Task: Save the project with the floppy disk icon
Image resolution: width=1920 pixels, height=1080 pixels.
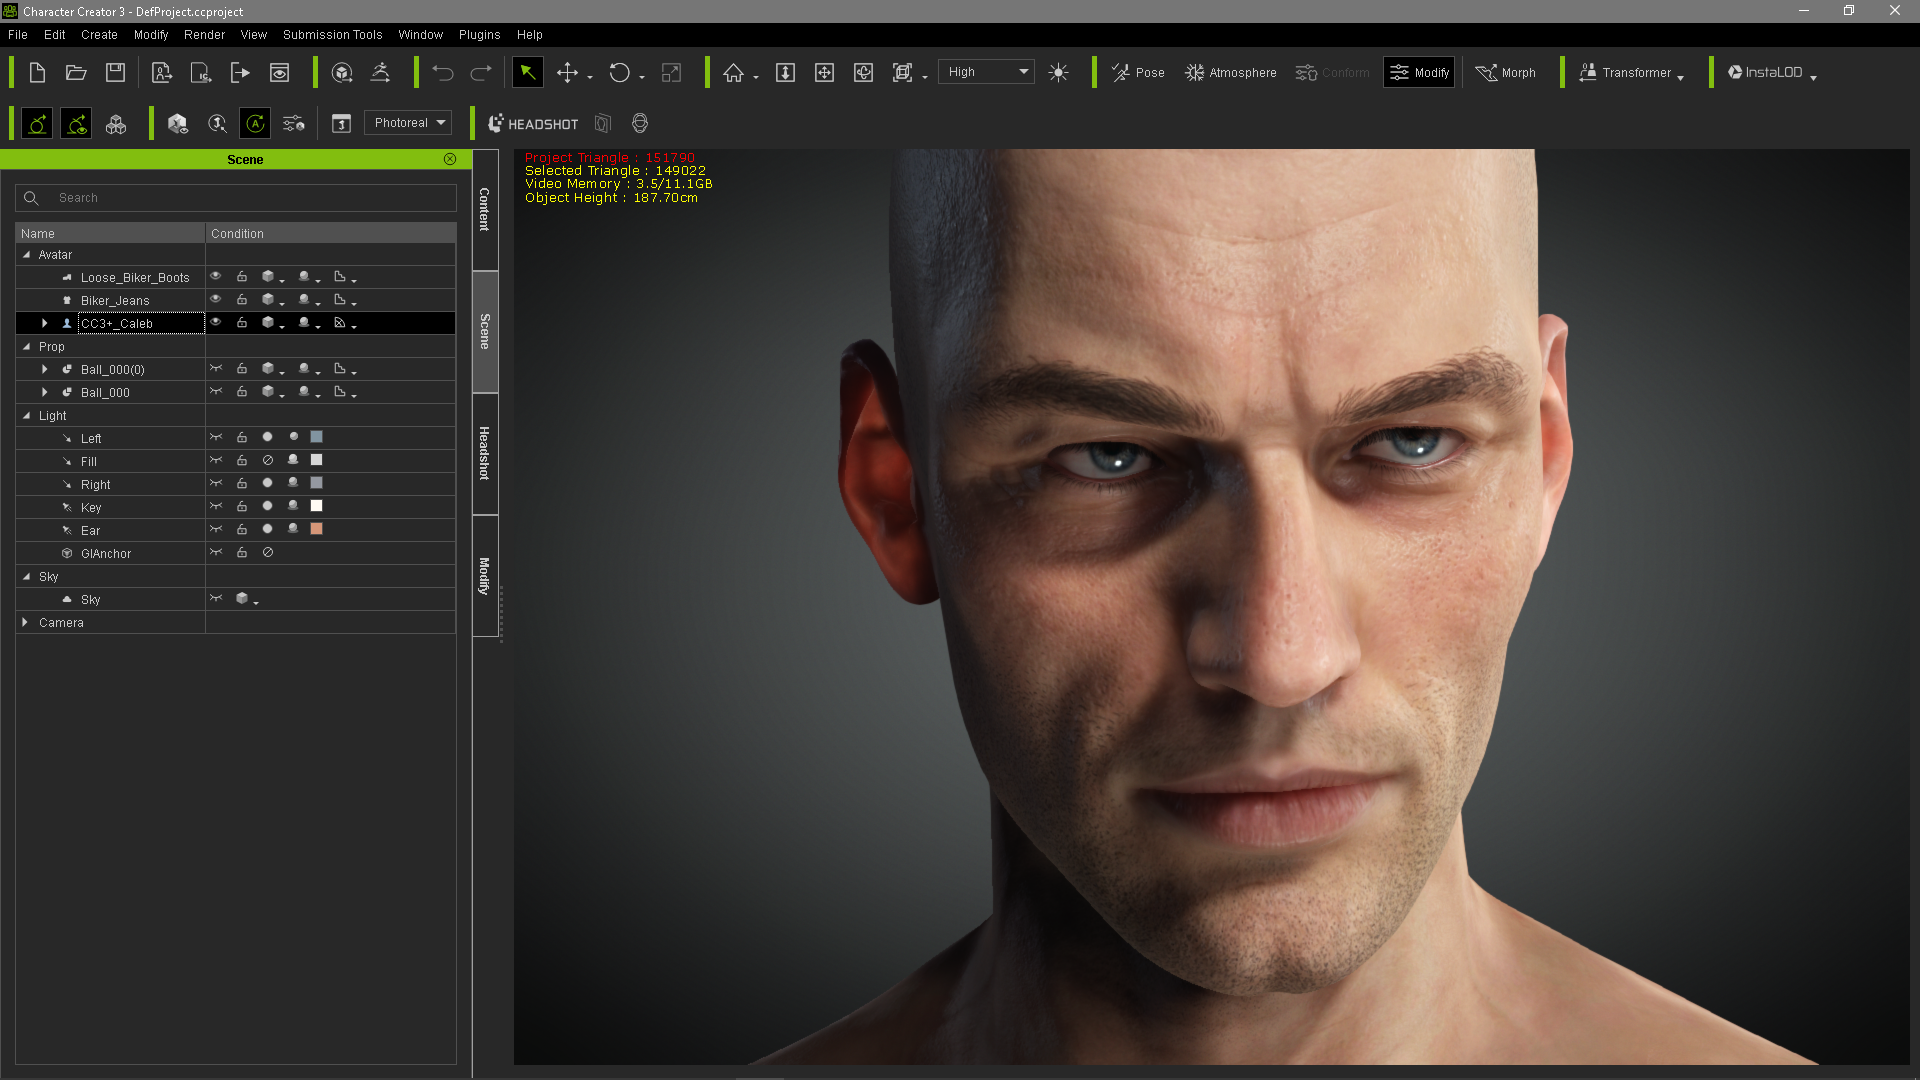Action: pyautogui.click(x=115, y=72)
